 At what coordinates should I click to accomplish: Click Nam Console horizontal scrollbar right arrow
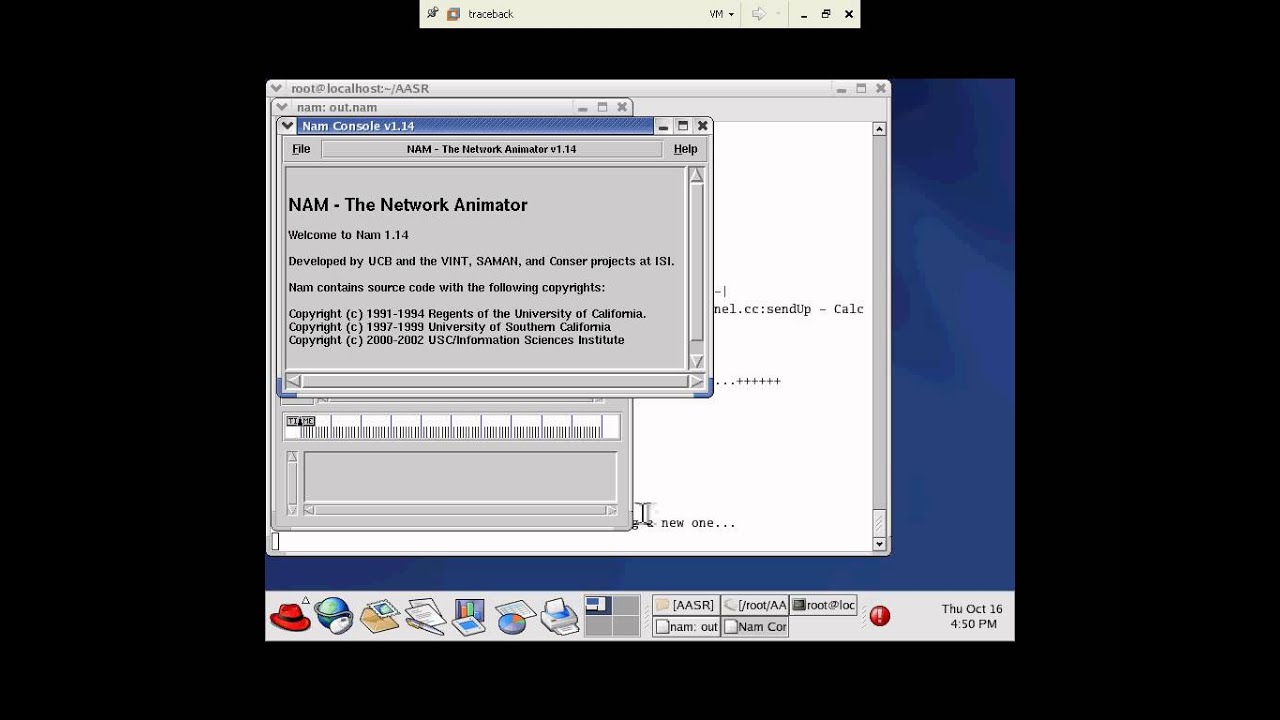tap(696, 381)
